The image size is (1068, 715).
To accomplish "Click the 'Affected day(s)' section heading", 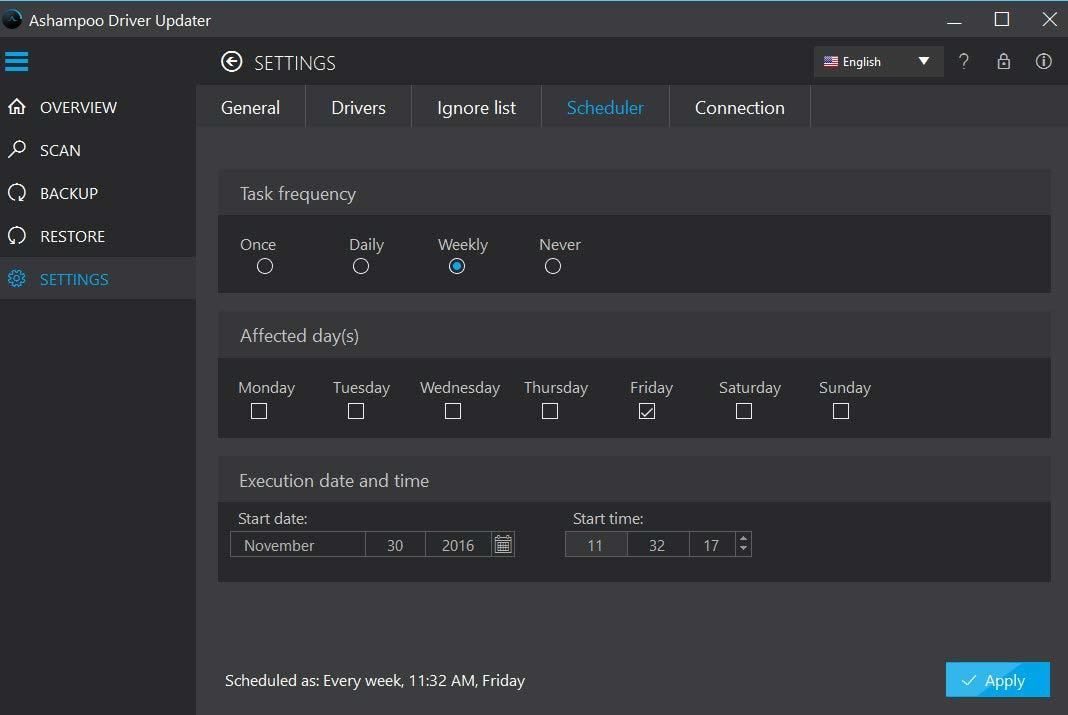I will pyautogui.click(x=299, y=336).
